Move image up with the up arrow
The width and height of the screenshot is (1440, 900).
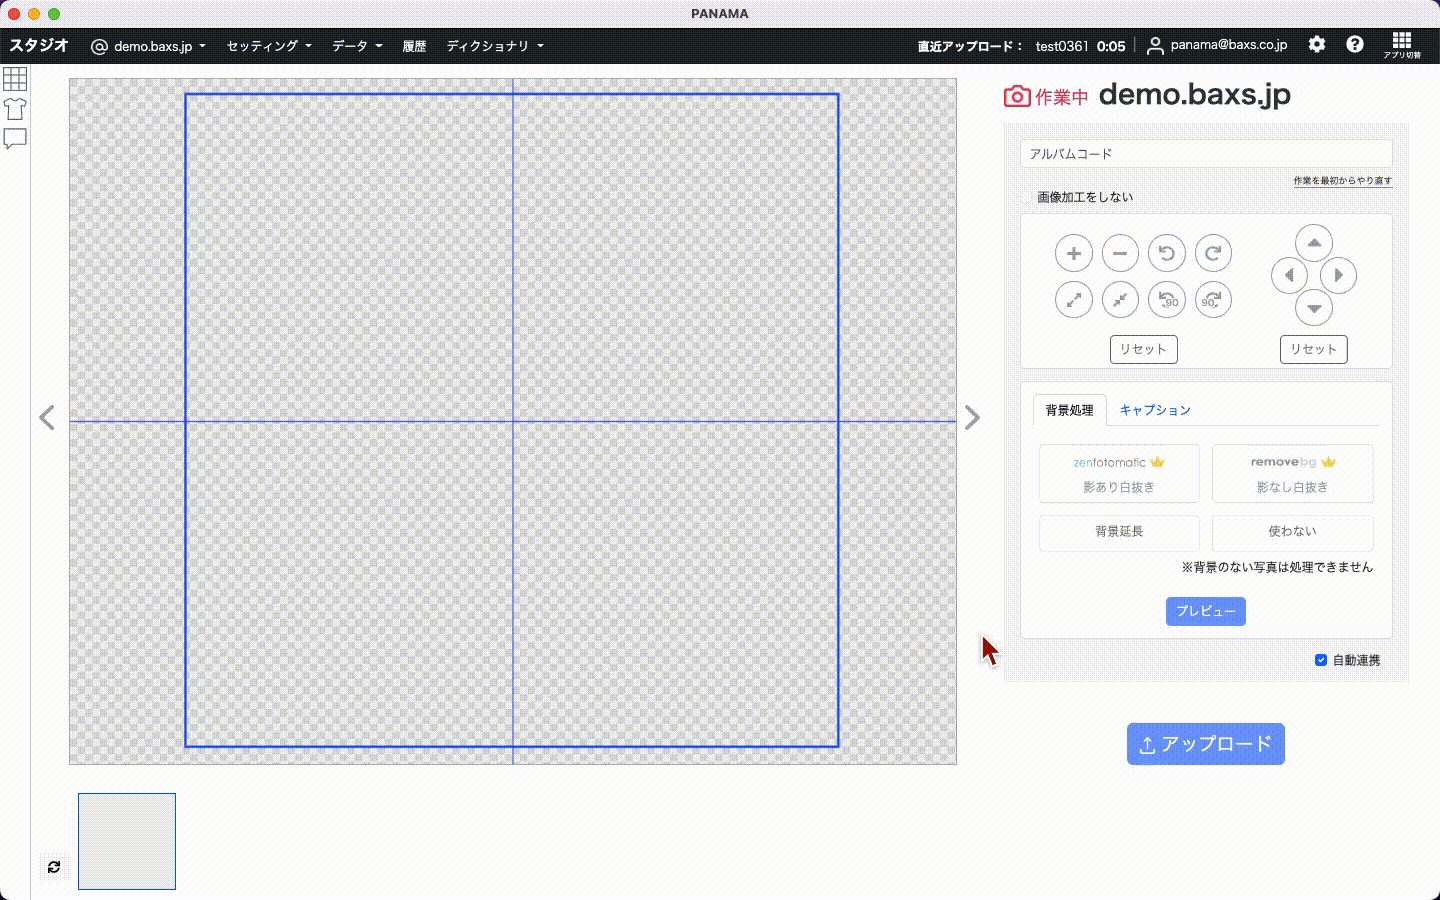[1313, 243]
